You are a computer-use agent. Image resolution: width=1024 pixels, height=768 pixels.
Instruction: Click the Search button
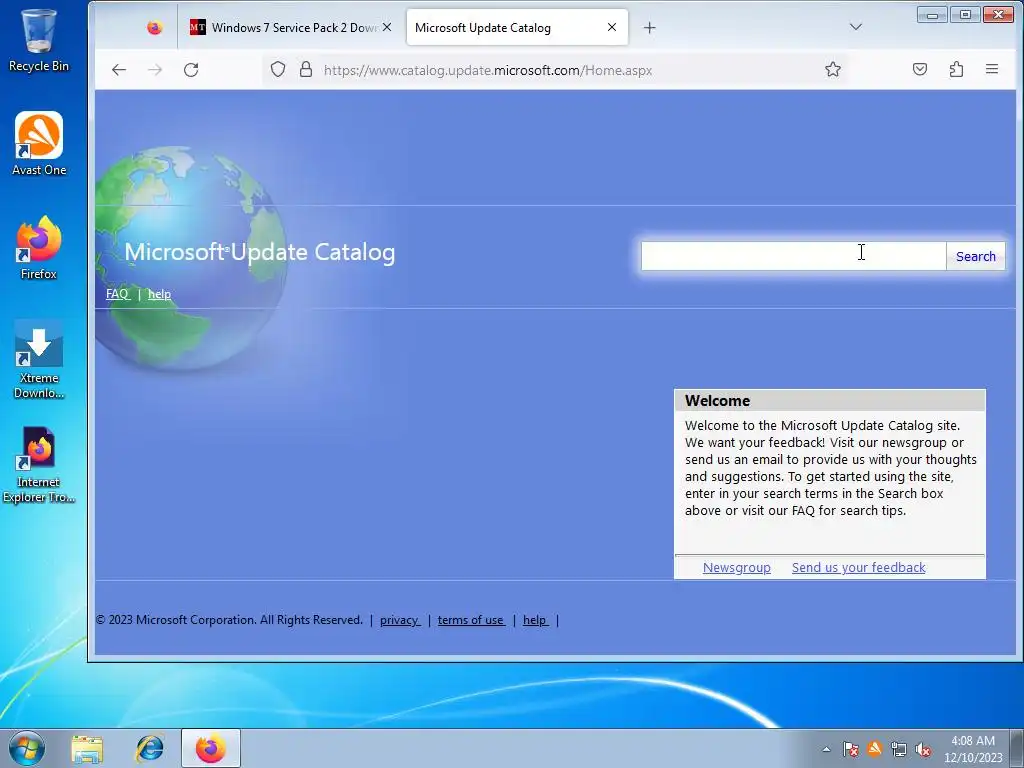pos(976,256)
